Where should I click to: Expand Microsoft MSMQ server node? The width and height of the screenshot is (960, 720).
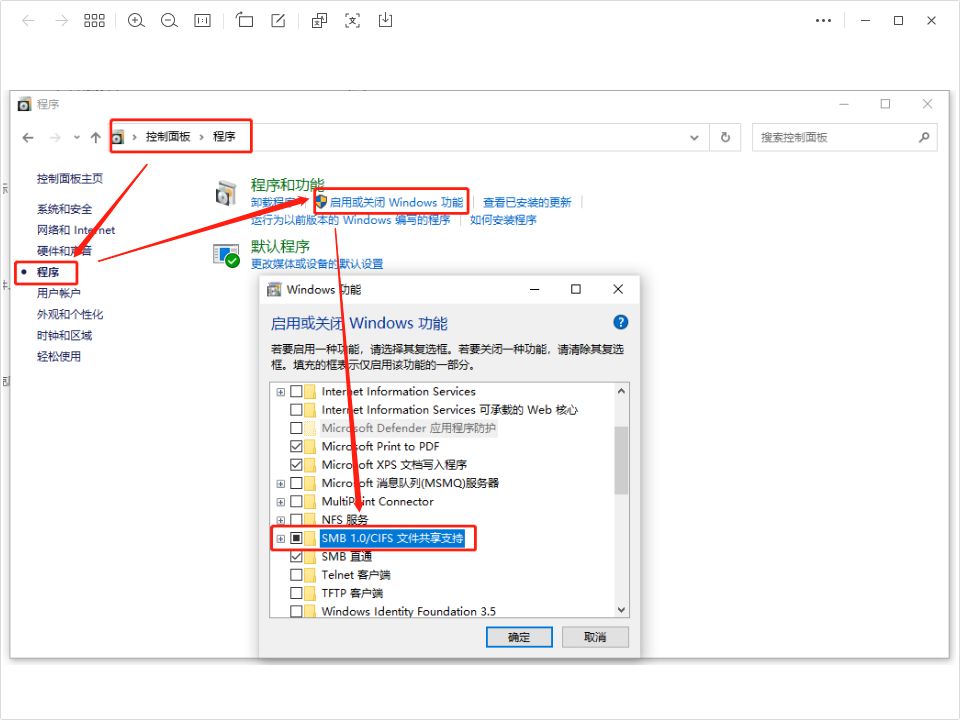(x=280, y=484)
